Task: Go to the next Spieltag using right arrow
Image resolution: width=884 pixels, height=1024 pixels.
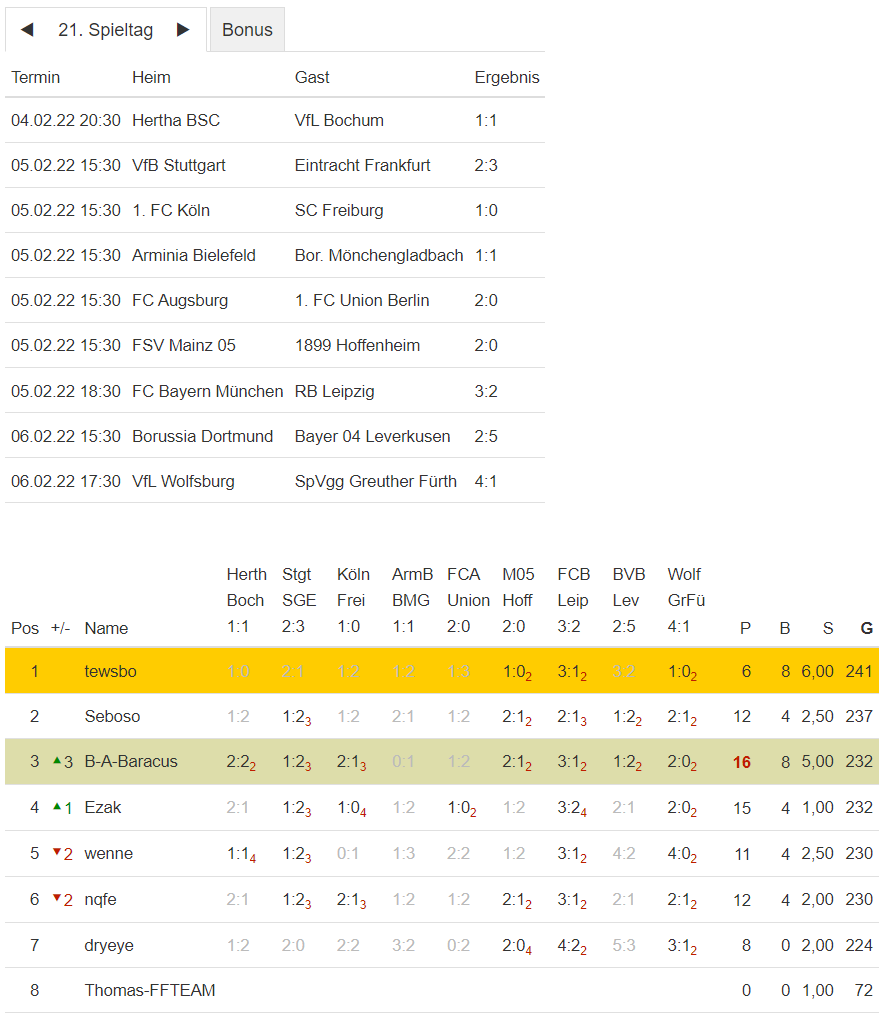Action: (x=183, y=30)
